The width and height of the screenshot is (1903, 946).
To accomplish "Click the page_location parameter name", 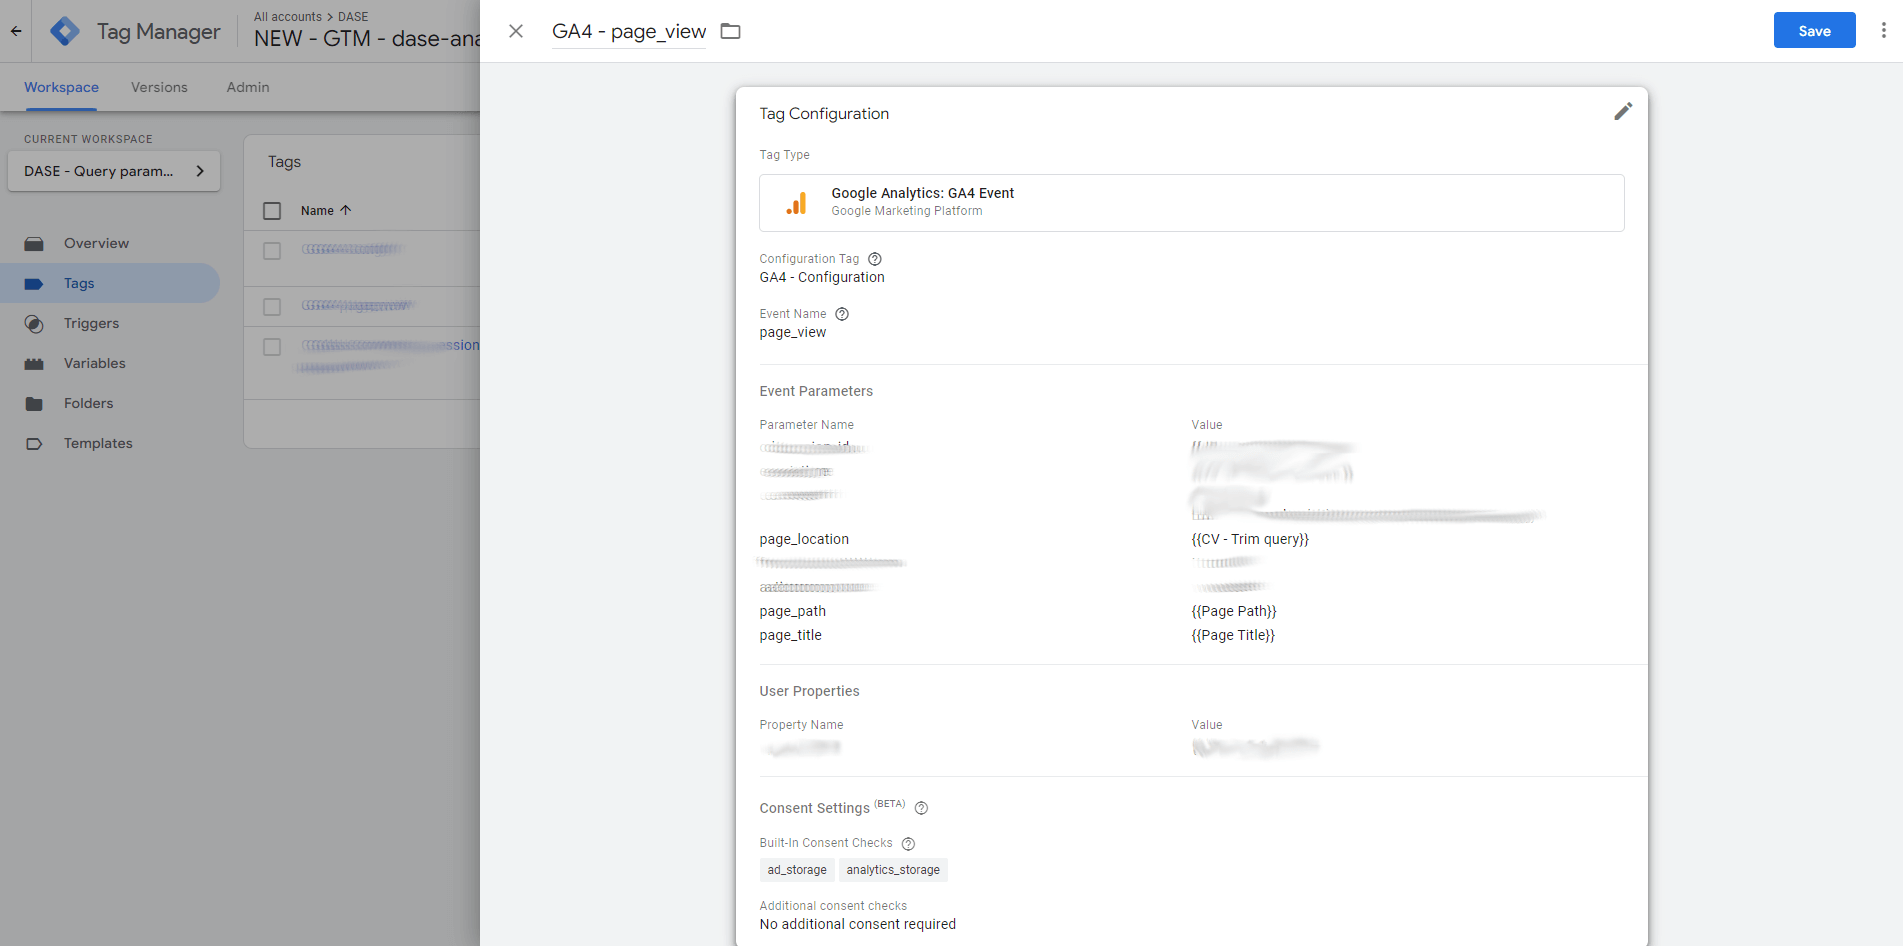I will click(x=804, y=539).
